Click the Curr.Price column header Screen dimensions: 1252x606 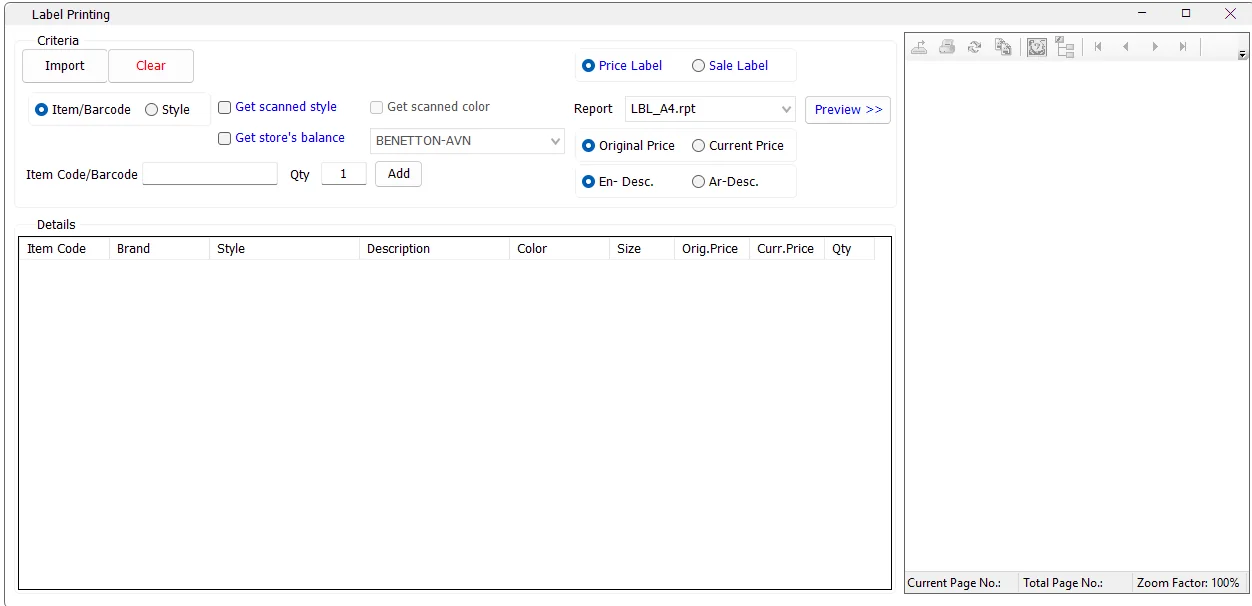(787, 249)
